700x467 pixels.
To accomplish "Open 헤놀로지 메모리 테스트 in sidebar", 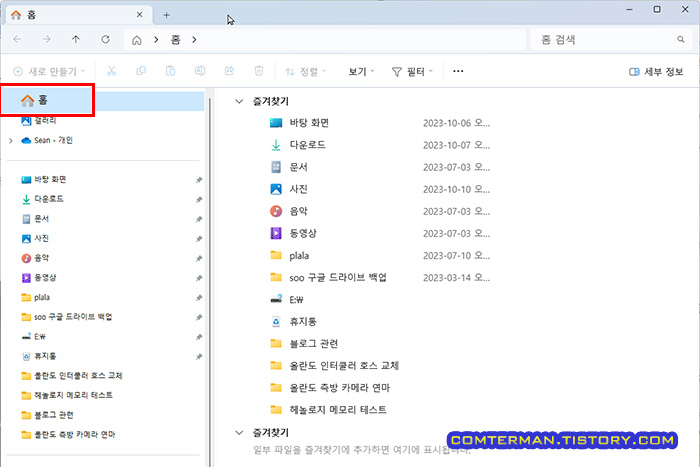I will click(x=67, y=396).
